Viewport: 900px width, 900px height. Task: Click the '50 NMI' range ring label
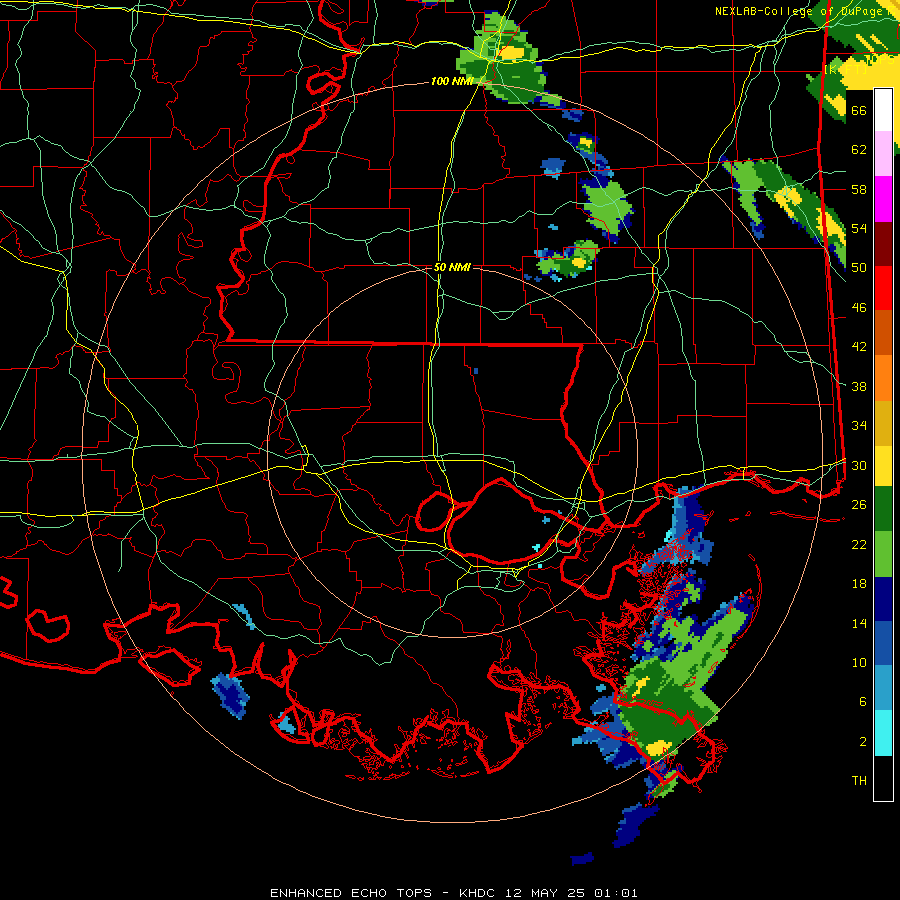452,267
